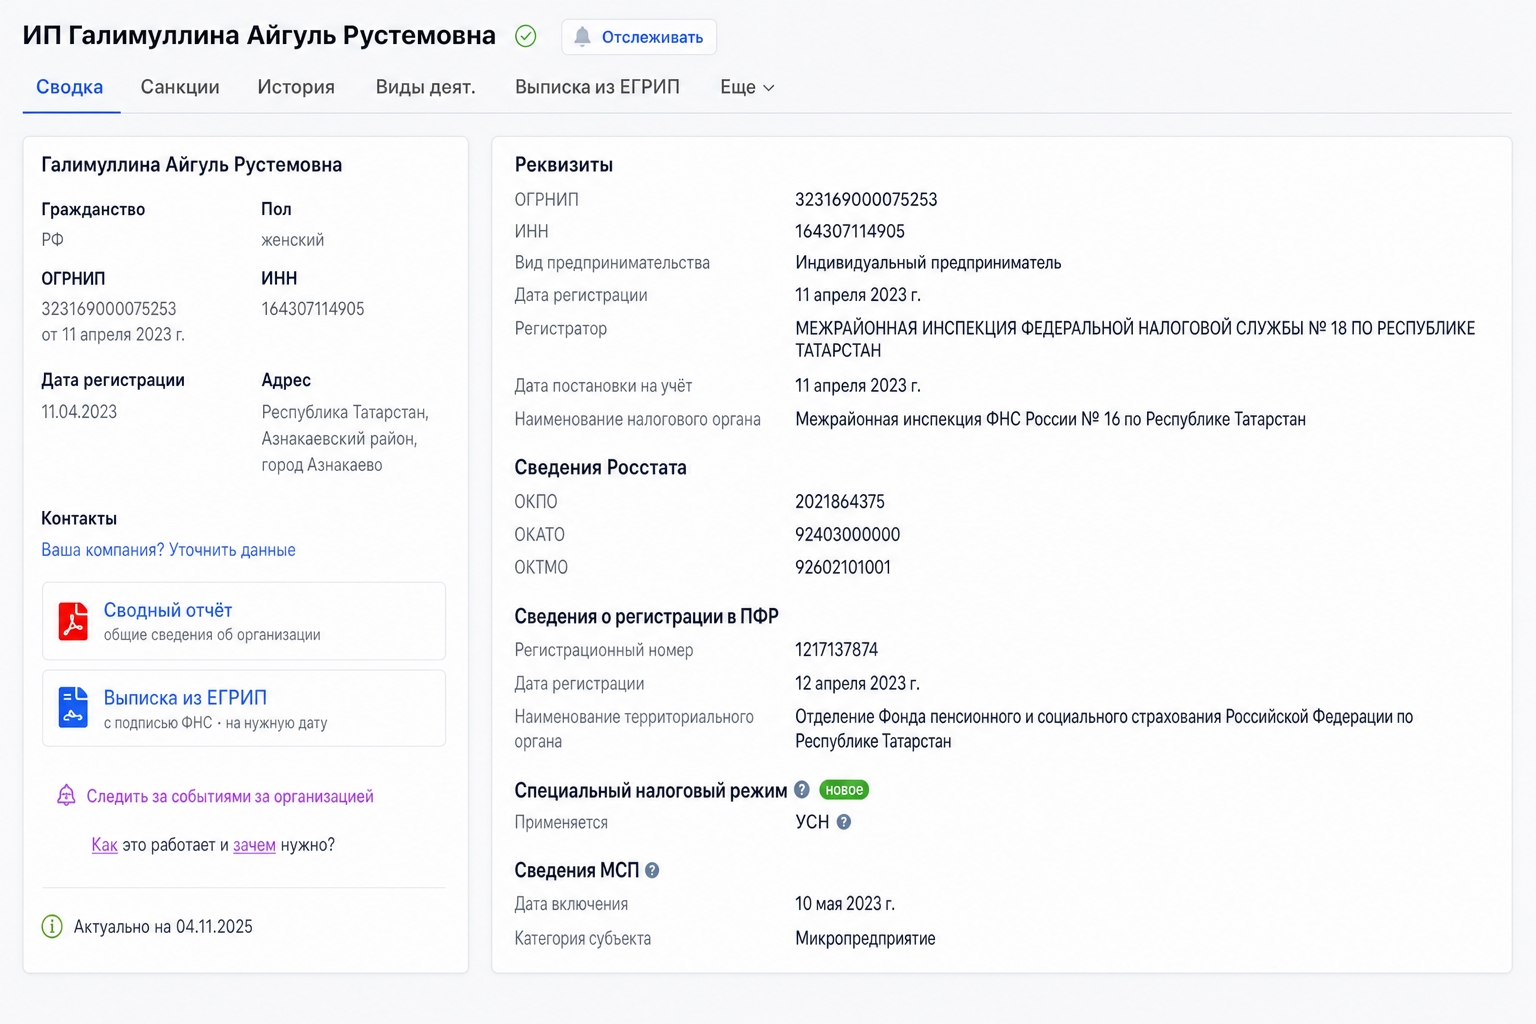
Task: Click the address Республика Татарстан, Азнакаевский район
Action: click(345, 438)
